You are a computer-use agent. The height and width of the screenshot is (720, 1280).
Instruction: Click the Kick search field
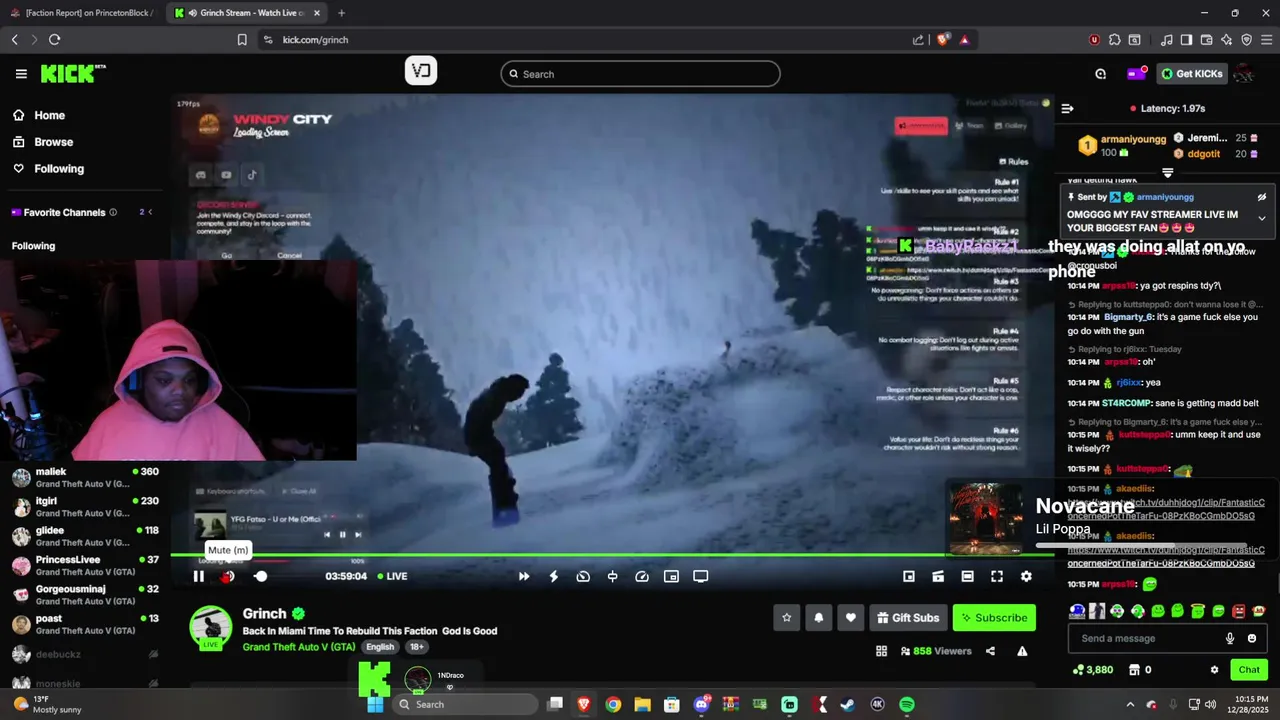640,74
